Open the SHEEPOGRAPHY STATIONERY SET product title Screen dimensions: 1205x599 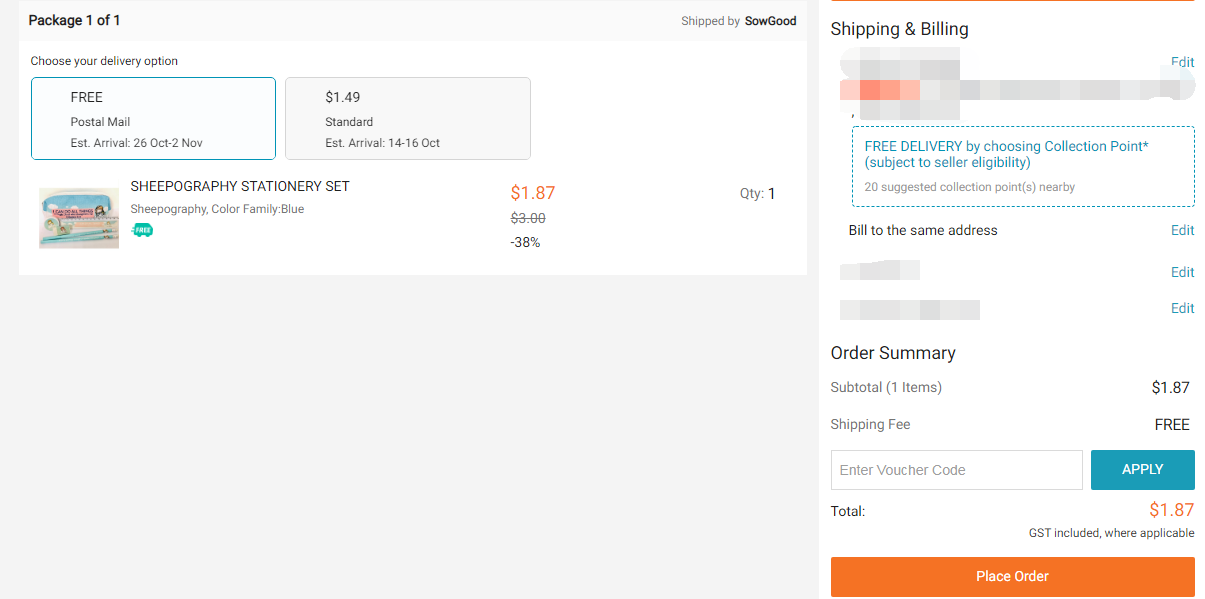240,187
